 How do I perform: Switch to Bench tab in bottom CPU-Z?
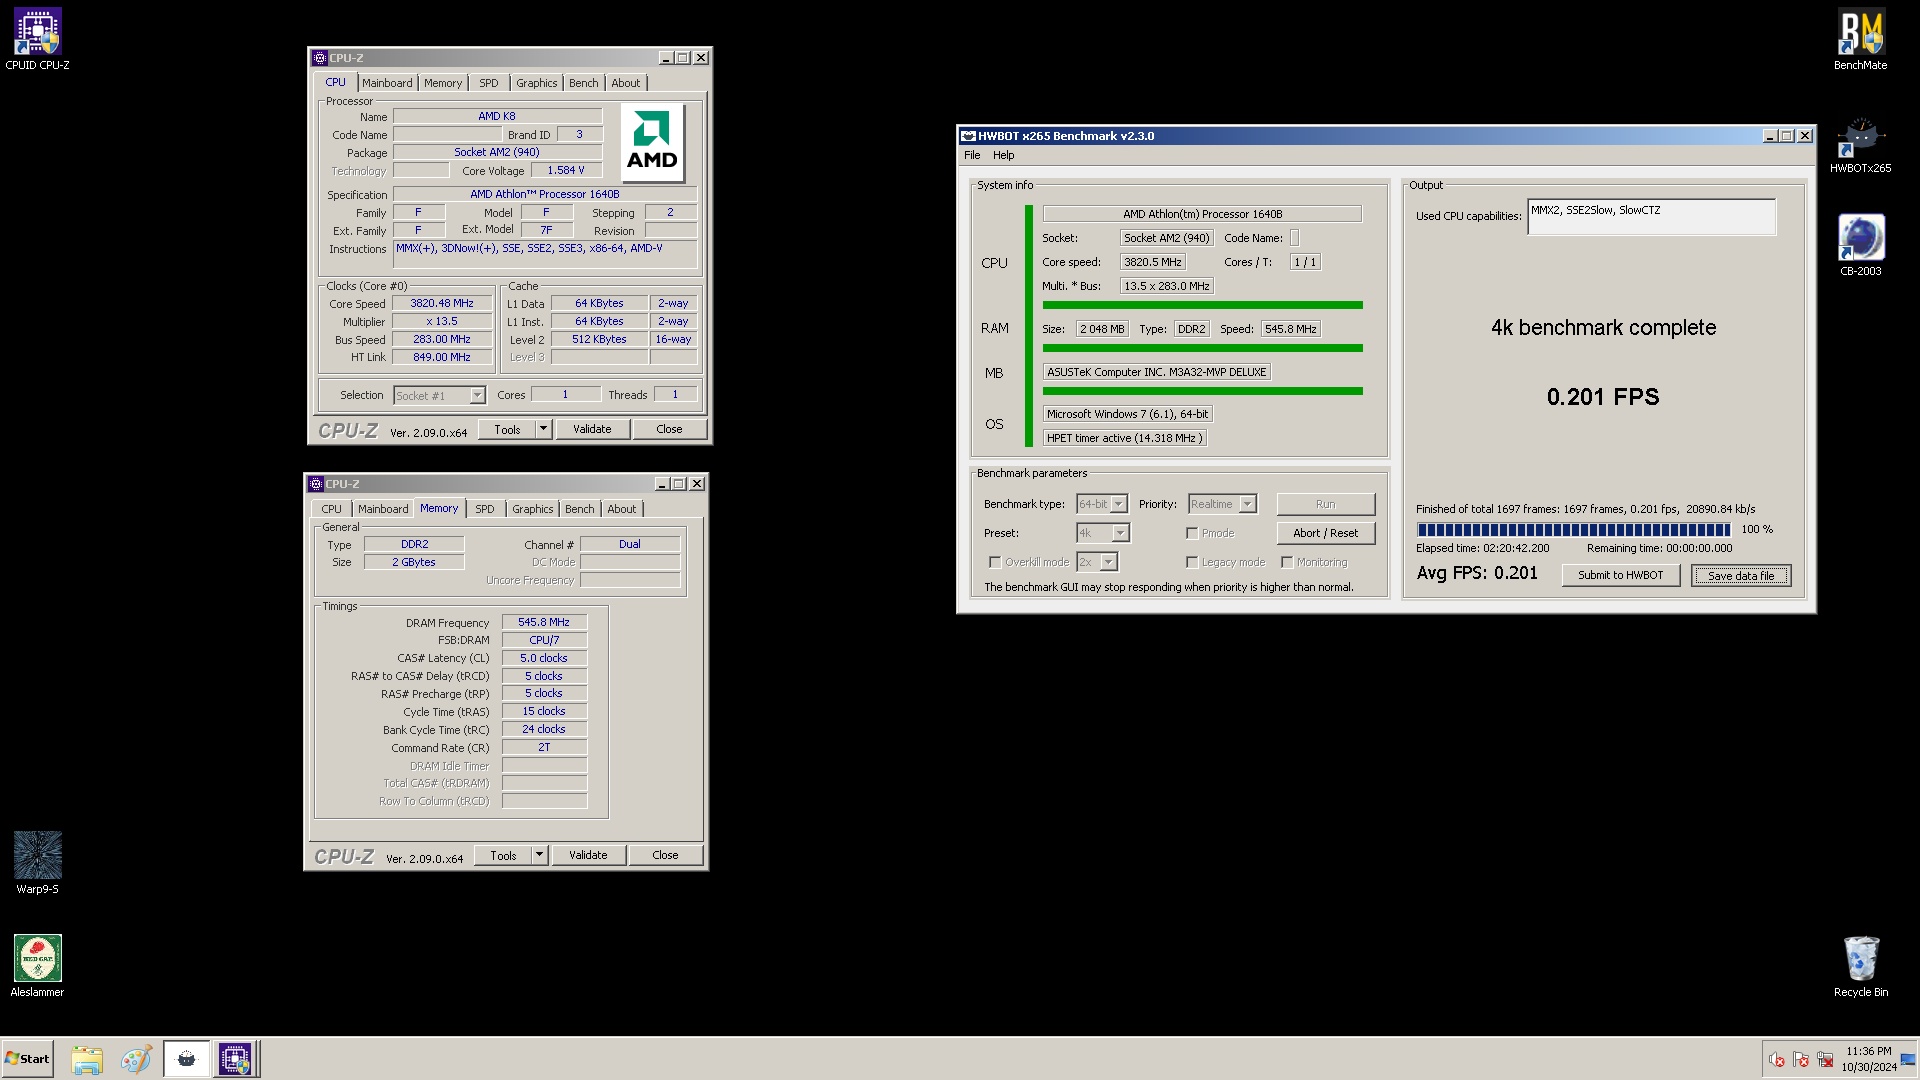[580, 509]
